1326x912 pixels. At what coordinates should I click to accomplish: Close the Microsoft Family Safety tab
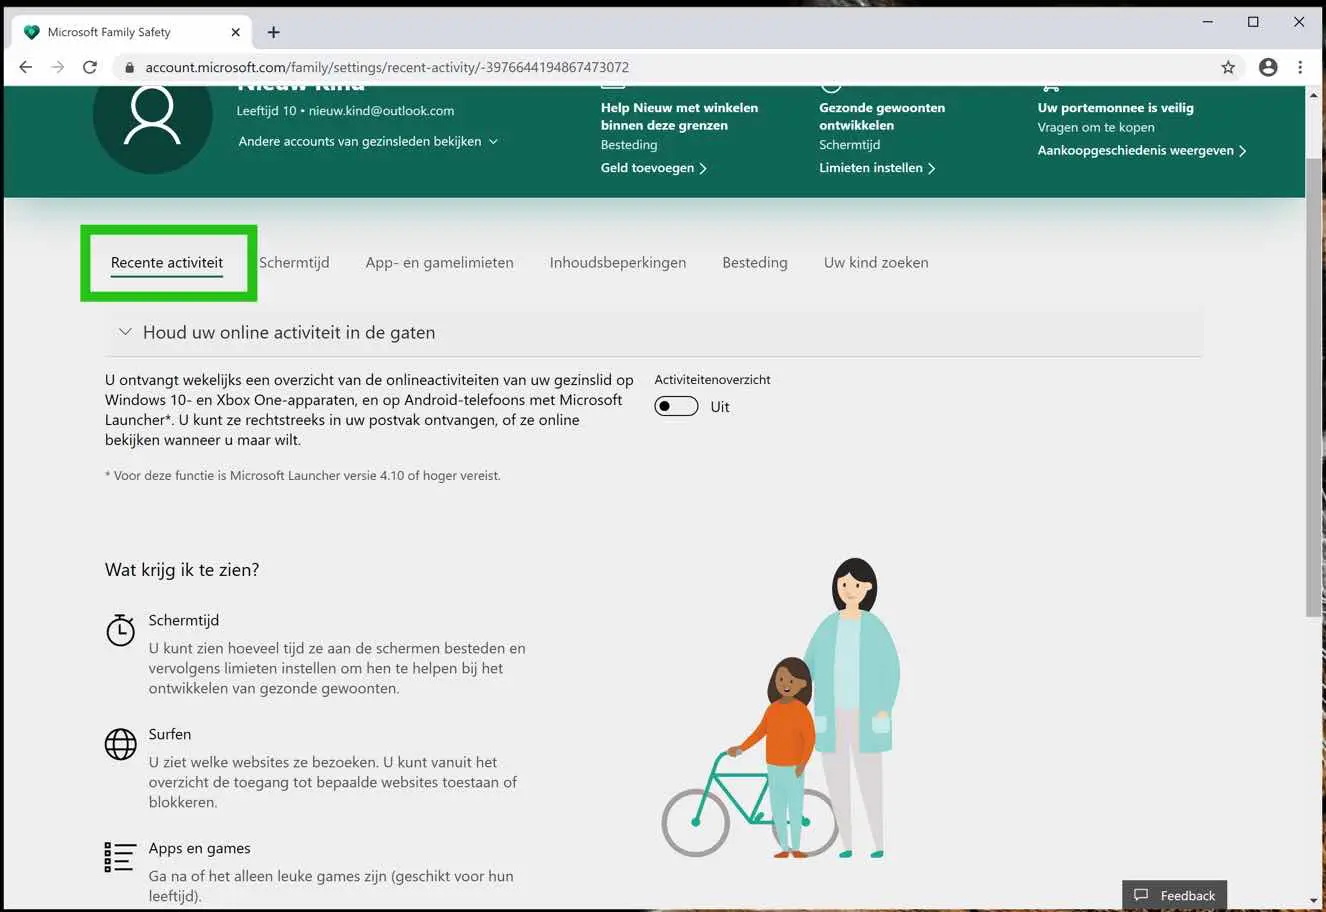pyautogui.click(x=236, y=32)
